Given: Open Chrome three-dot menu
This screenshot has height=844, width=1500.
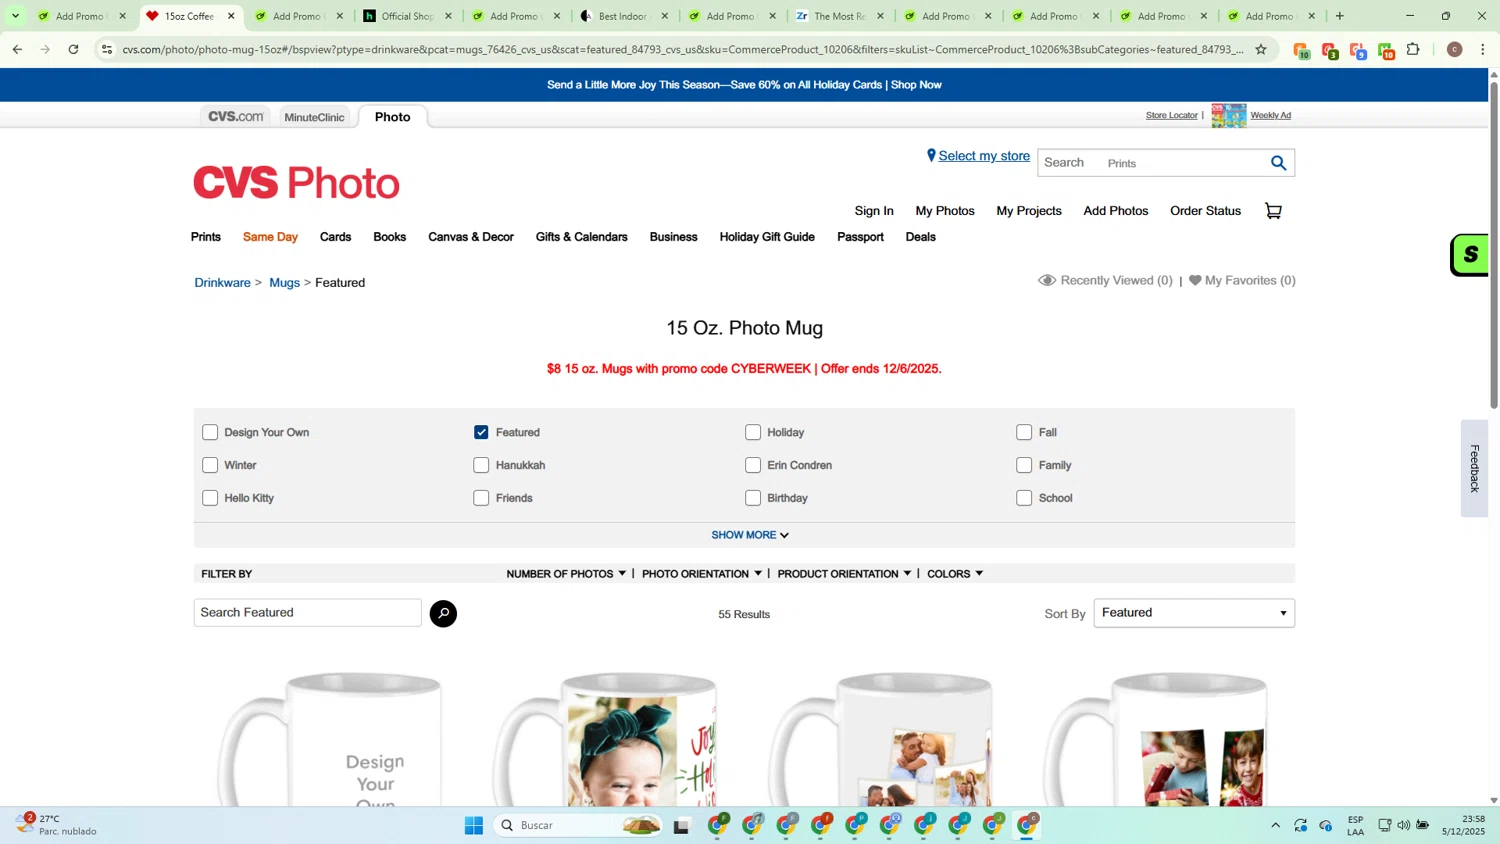Looking at the screenshot, I should (1483, 49).
